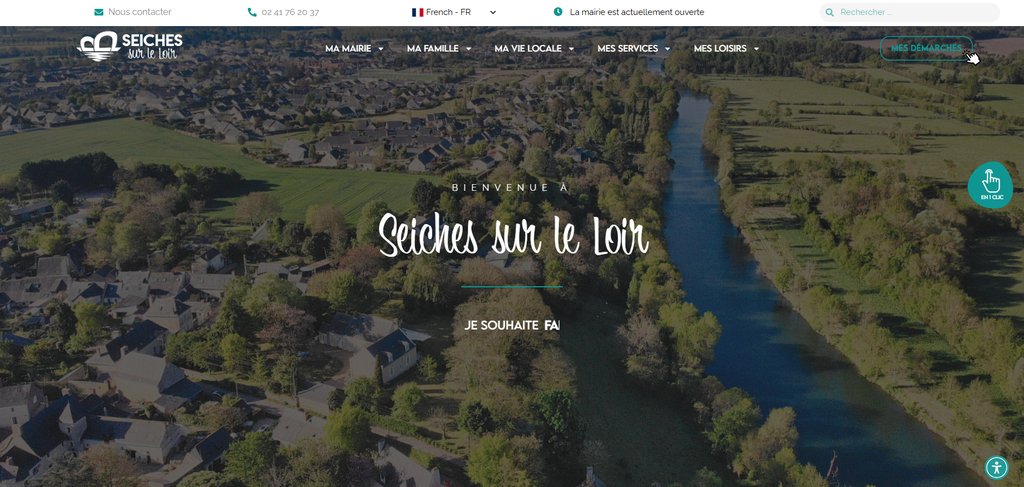Image resolution: width=1024 pixels, height=487 pixels.
Task: Open the French - FR language dropdown
Action: (455, 12)
